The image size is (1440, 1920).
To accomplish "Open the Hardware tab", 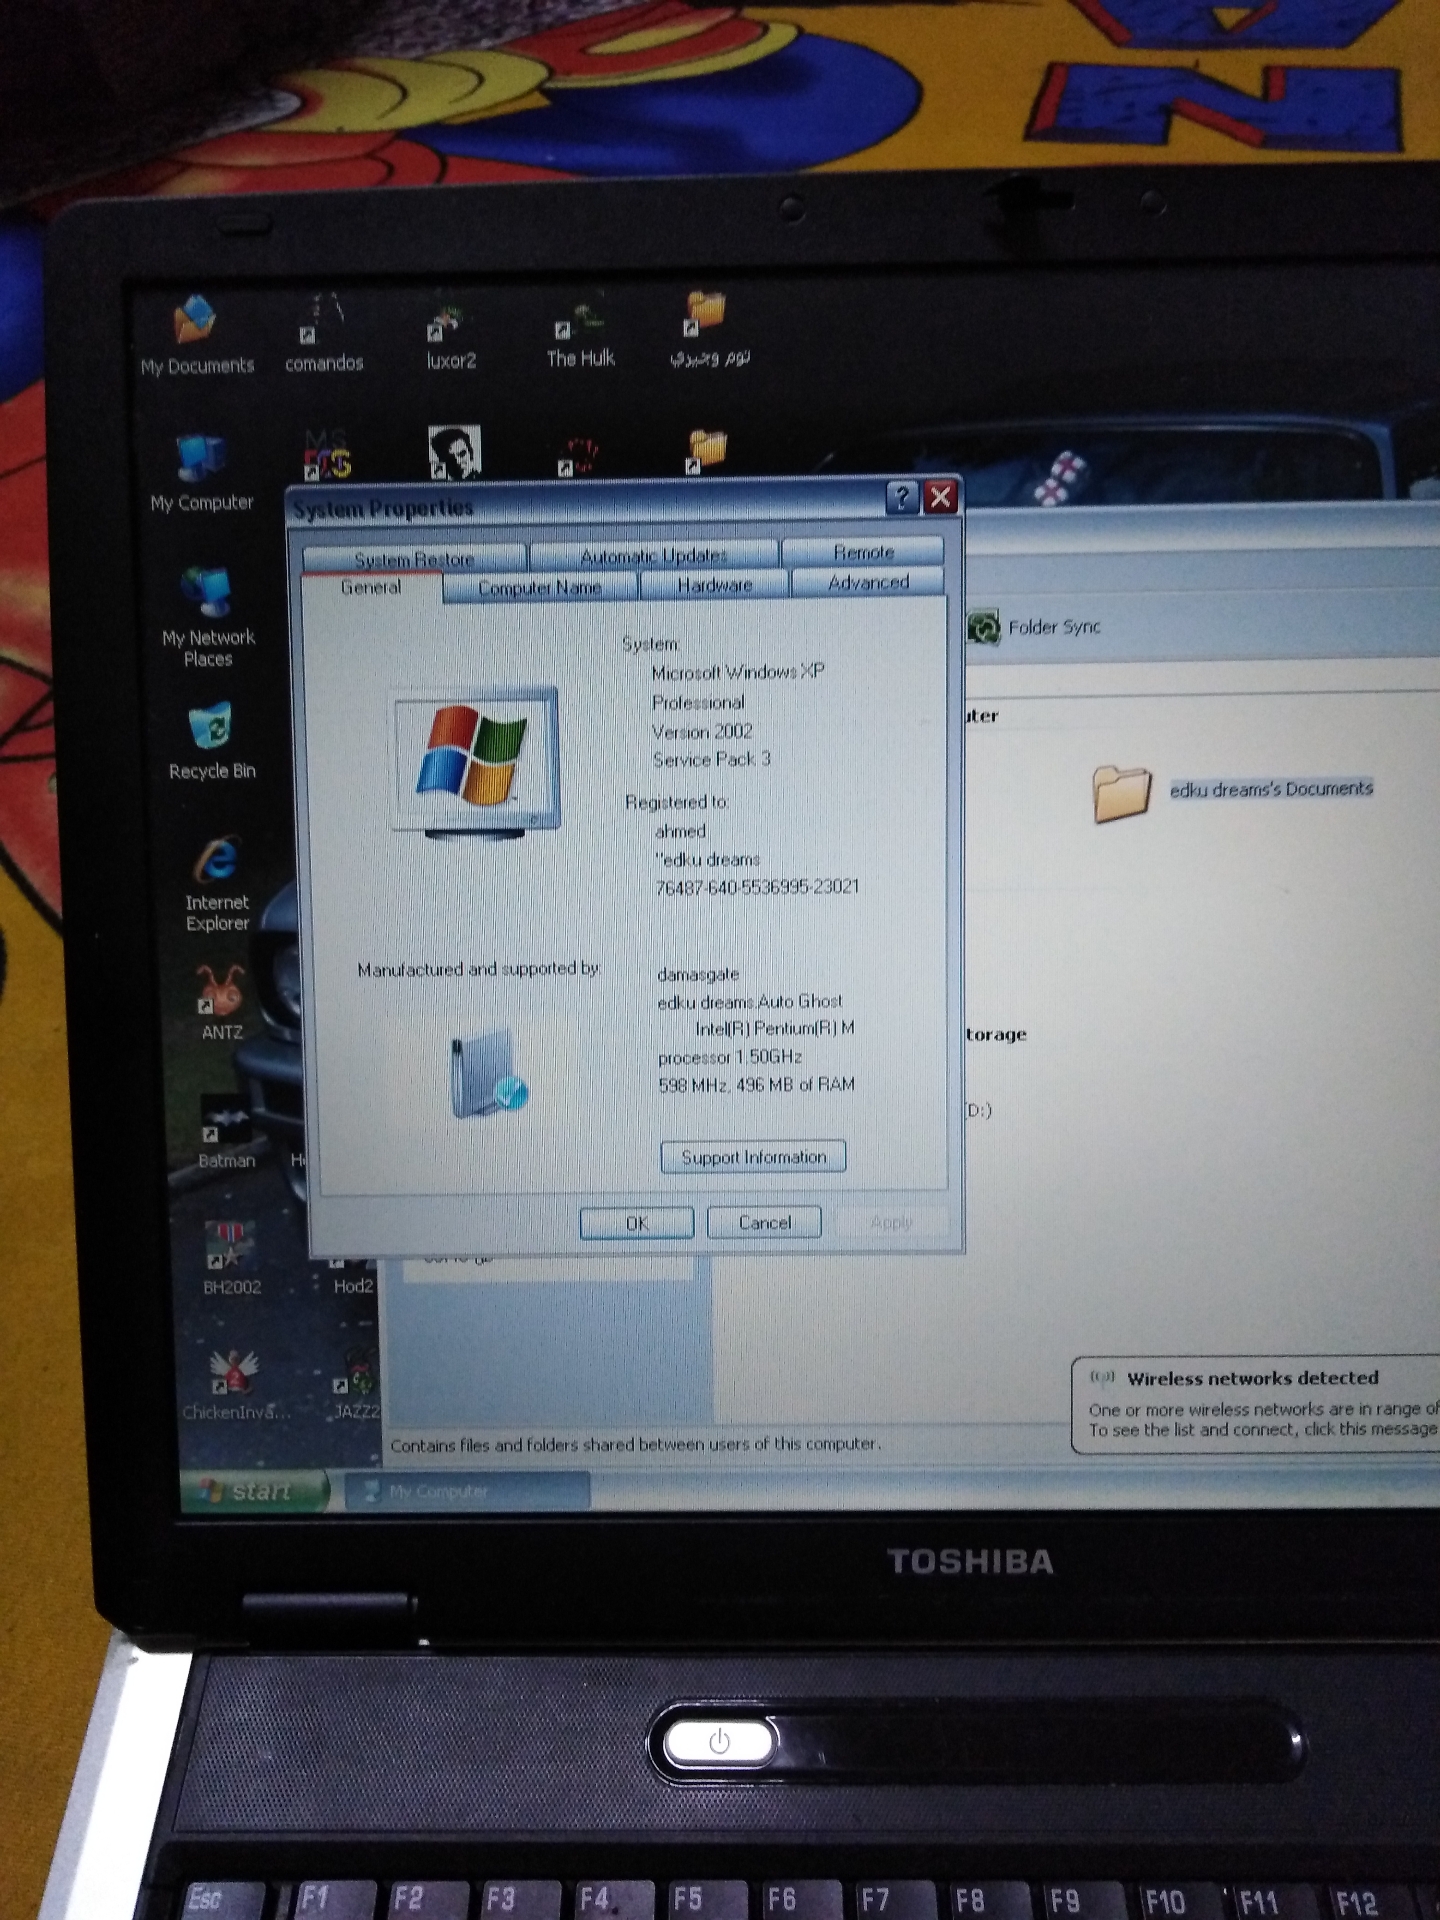I will [715, 584].
